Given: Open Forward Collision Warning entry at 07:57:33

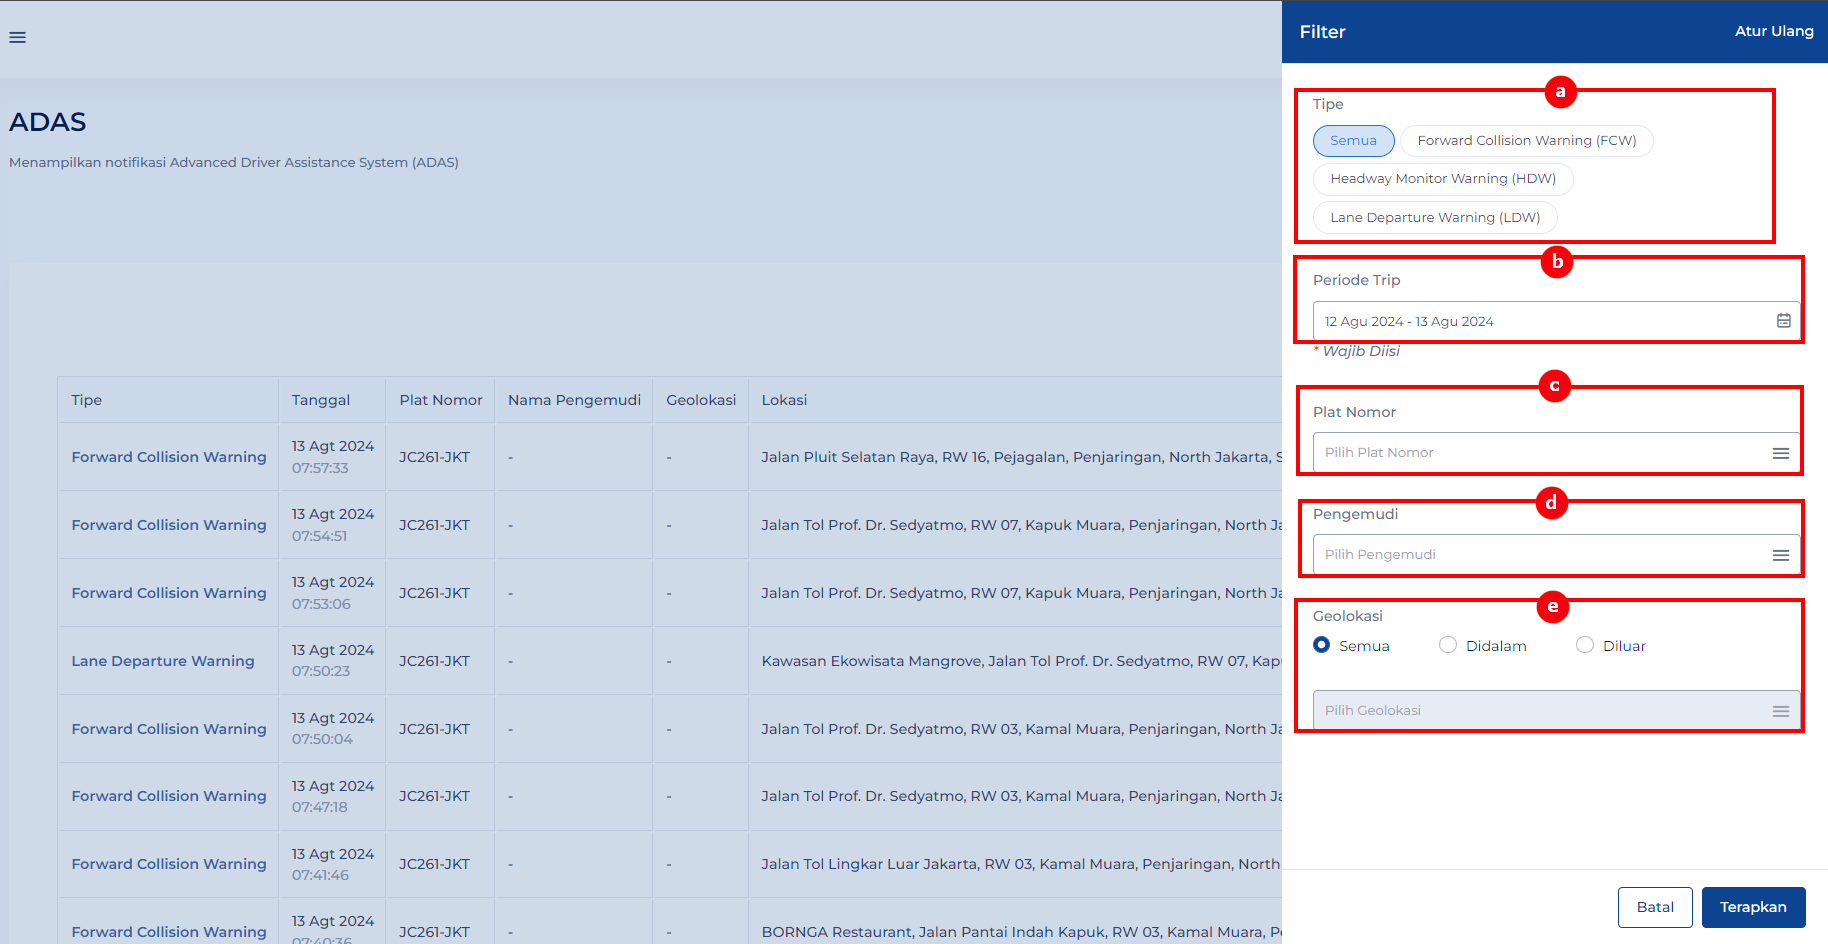Looking at the screenshot, I should pyautogui.click(x=169, y=457).
